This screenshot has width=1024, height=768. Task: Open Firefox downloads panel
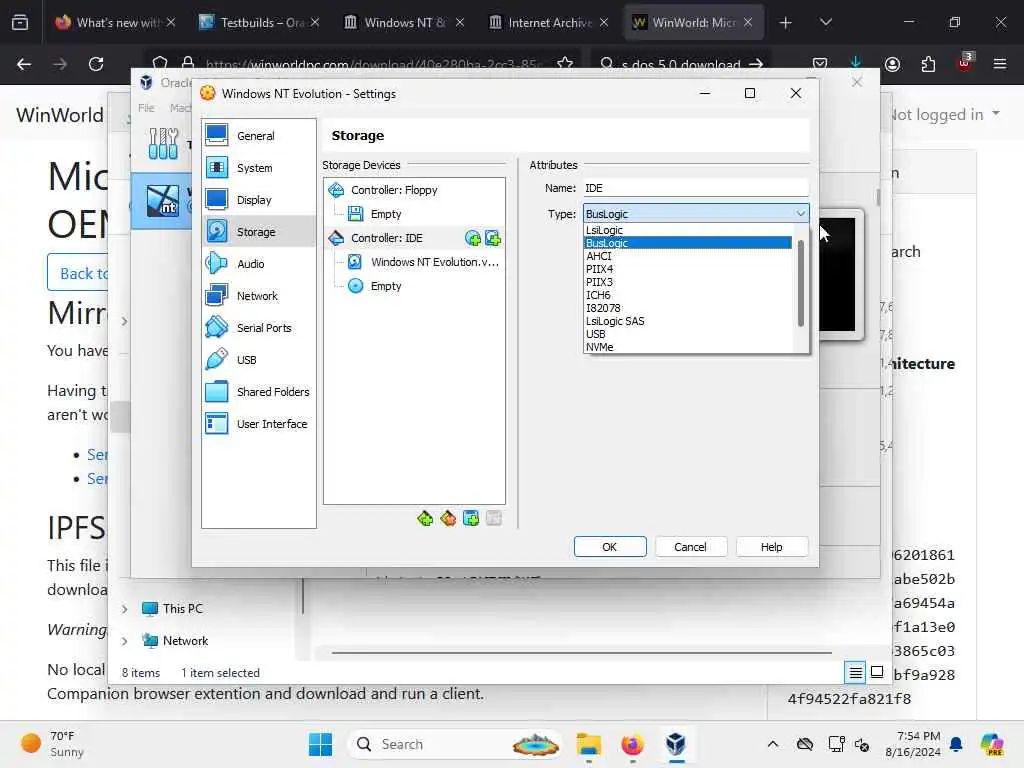click(x=856, y=63)
